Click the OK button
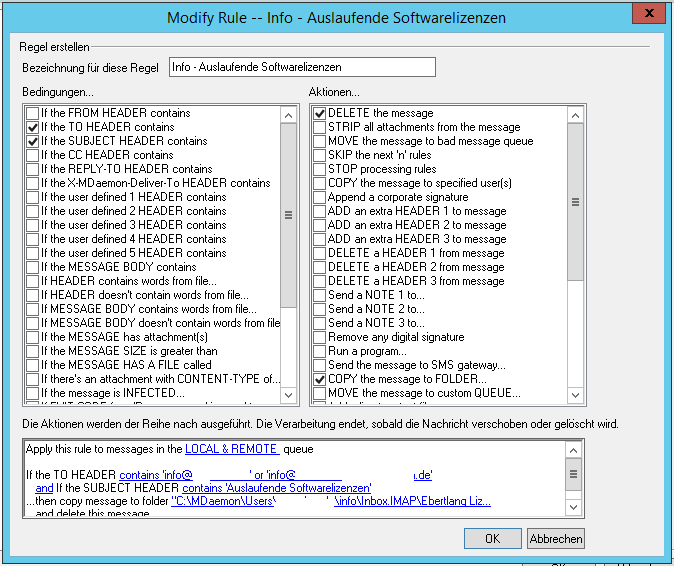The image size is (674, 566). pyautogui.click(x=492, y=538)
